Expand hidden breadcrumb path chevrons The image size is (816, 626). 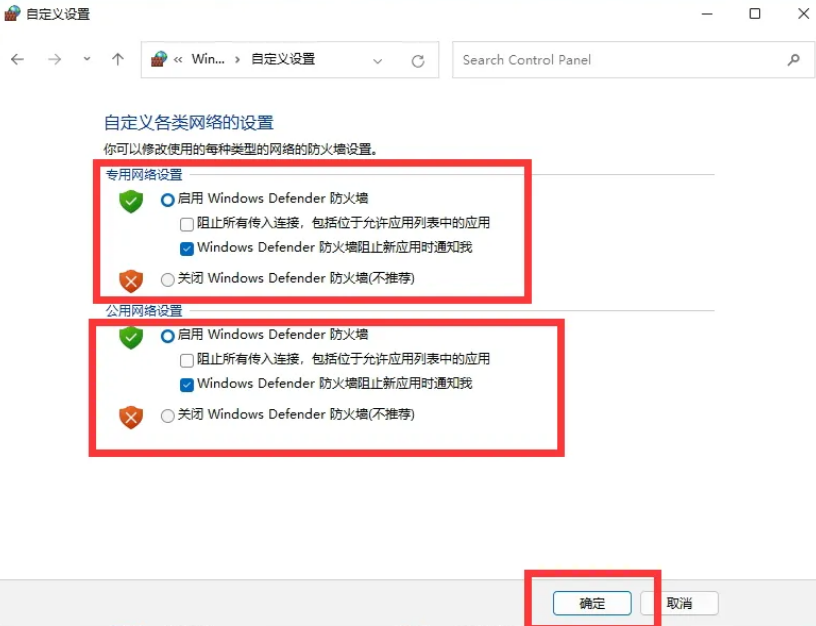click(x=178, y=59)
